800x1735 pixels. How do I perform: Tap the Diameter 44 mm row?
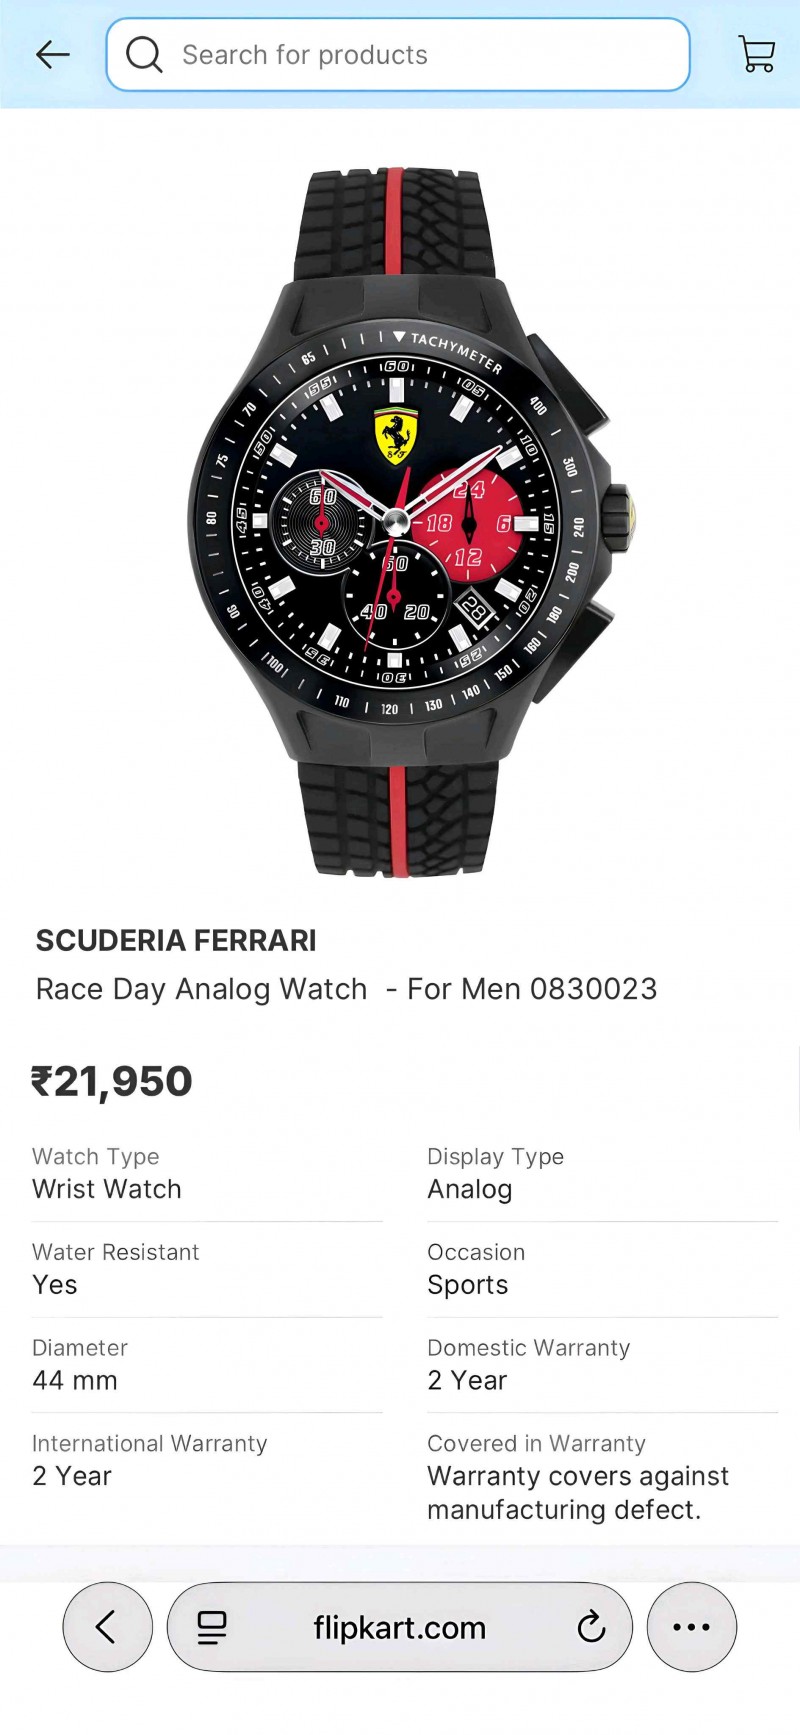pos(207,1365)
